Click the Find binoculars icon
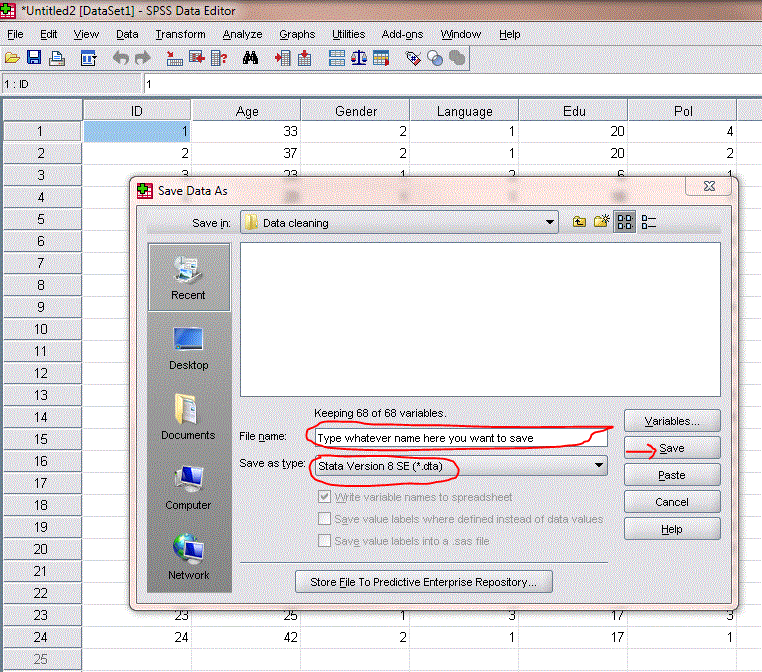 coord(250,58)
